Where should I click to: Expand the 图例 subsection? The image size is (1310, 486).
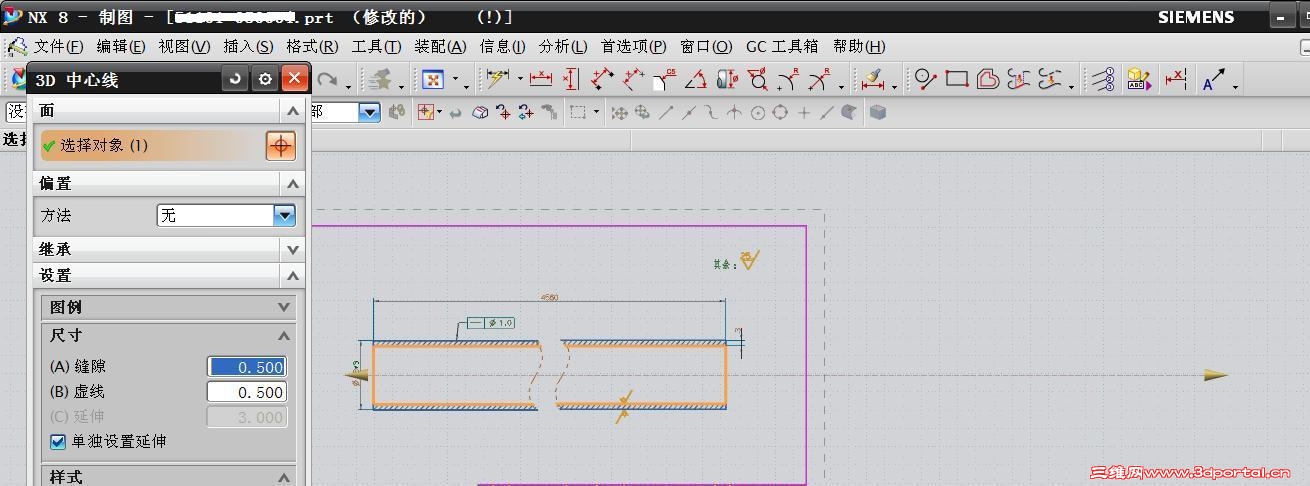(284, 307)
